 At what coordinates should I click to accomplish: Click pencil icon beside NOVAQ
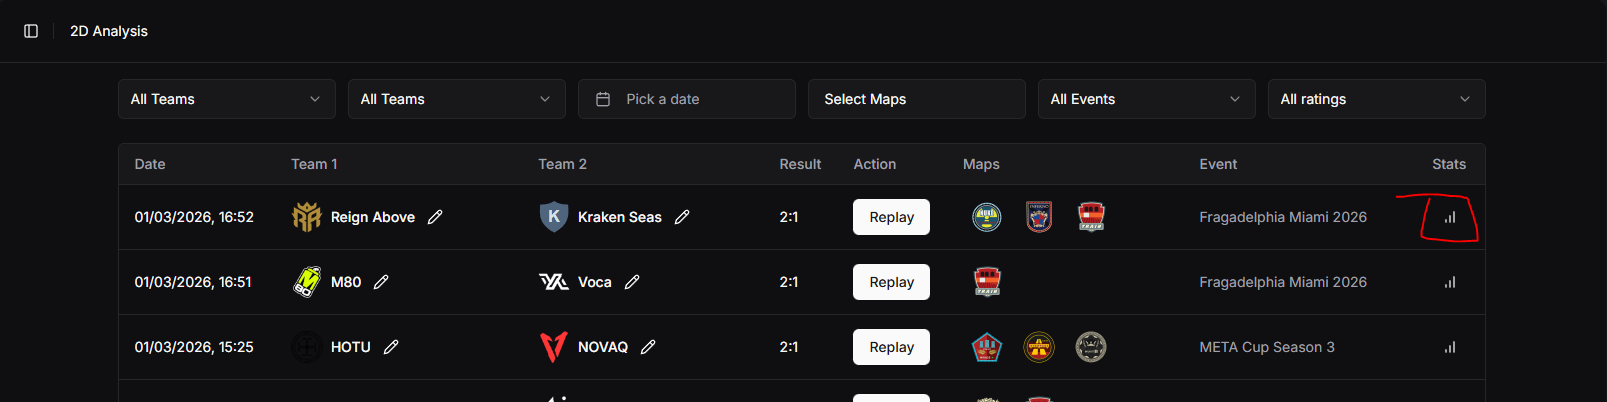pyautogui.click(x=648, y=347)
